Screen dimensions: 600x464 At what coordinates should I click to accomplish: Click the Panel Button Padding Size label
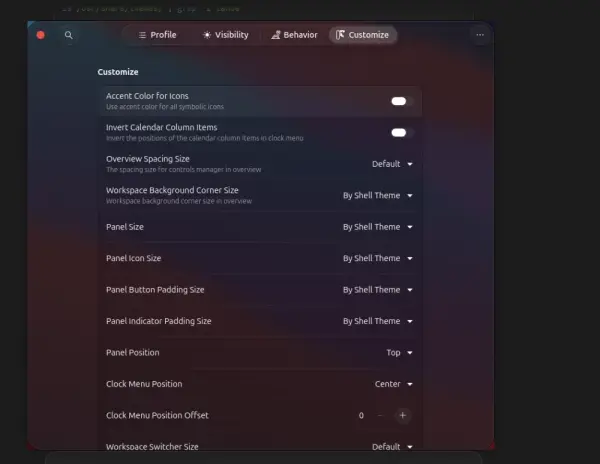pyautogui.click(x=155, y=290)
